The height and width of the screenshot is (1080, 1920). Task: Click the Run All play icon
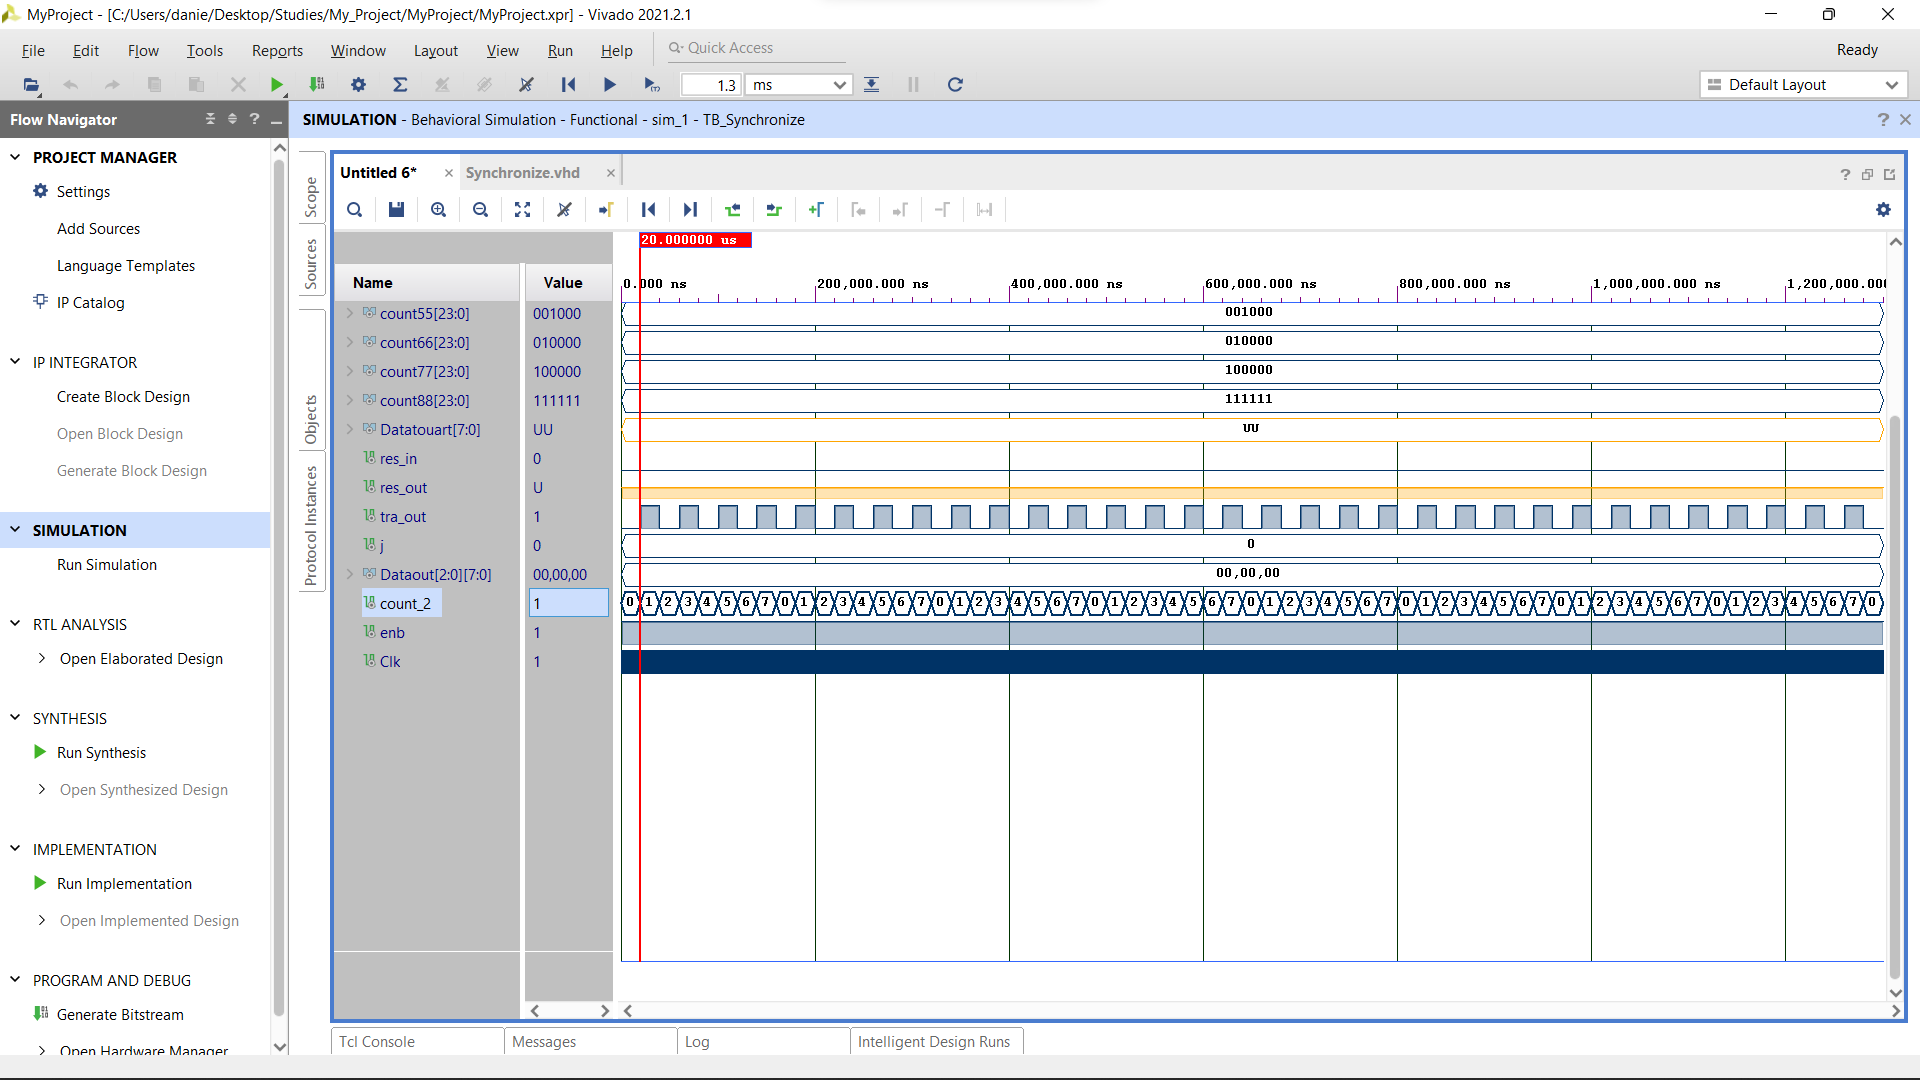609,85
